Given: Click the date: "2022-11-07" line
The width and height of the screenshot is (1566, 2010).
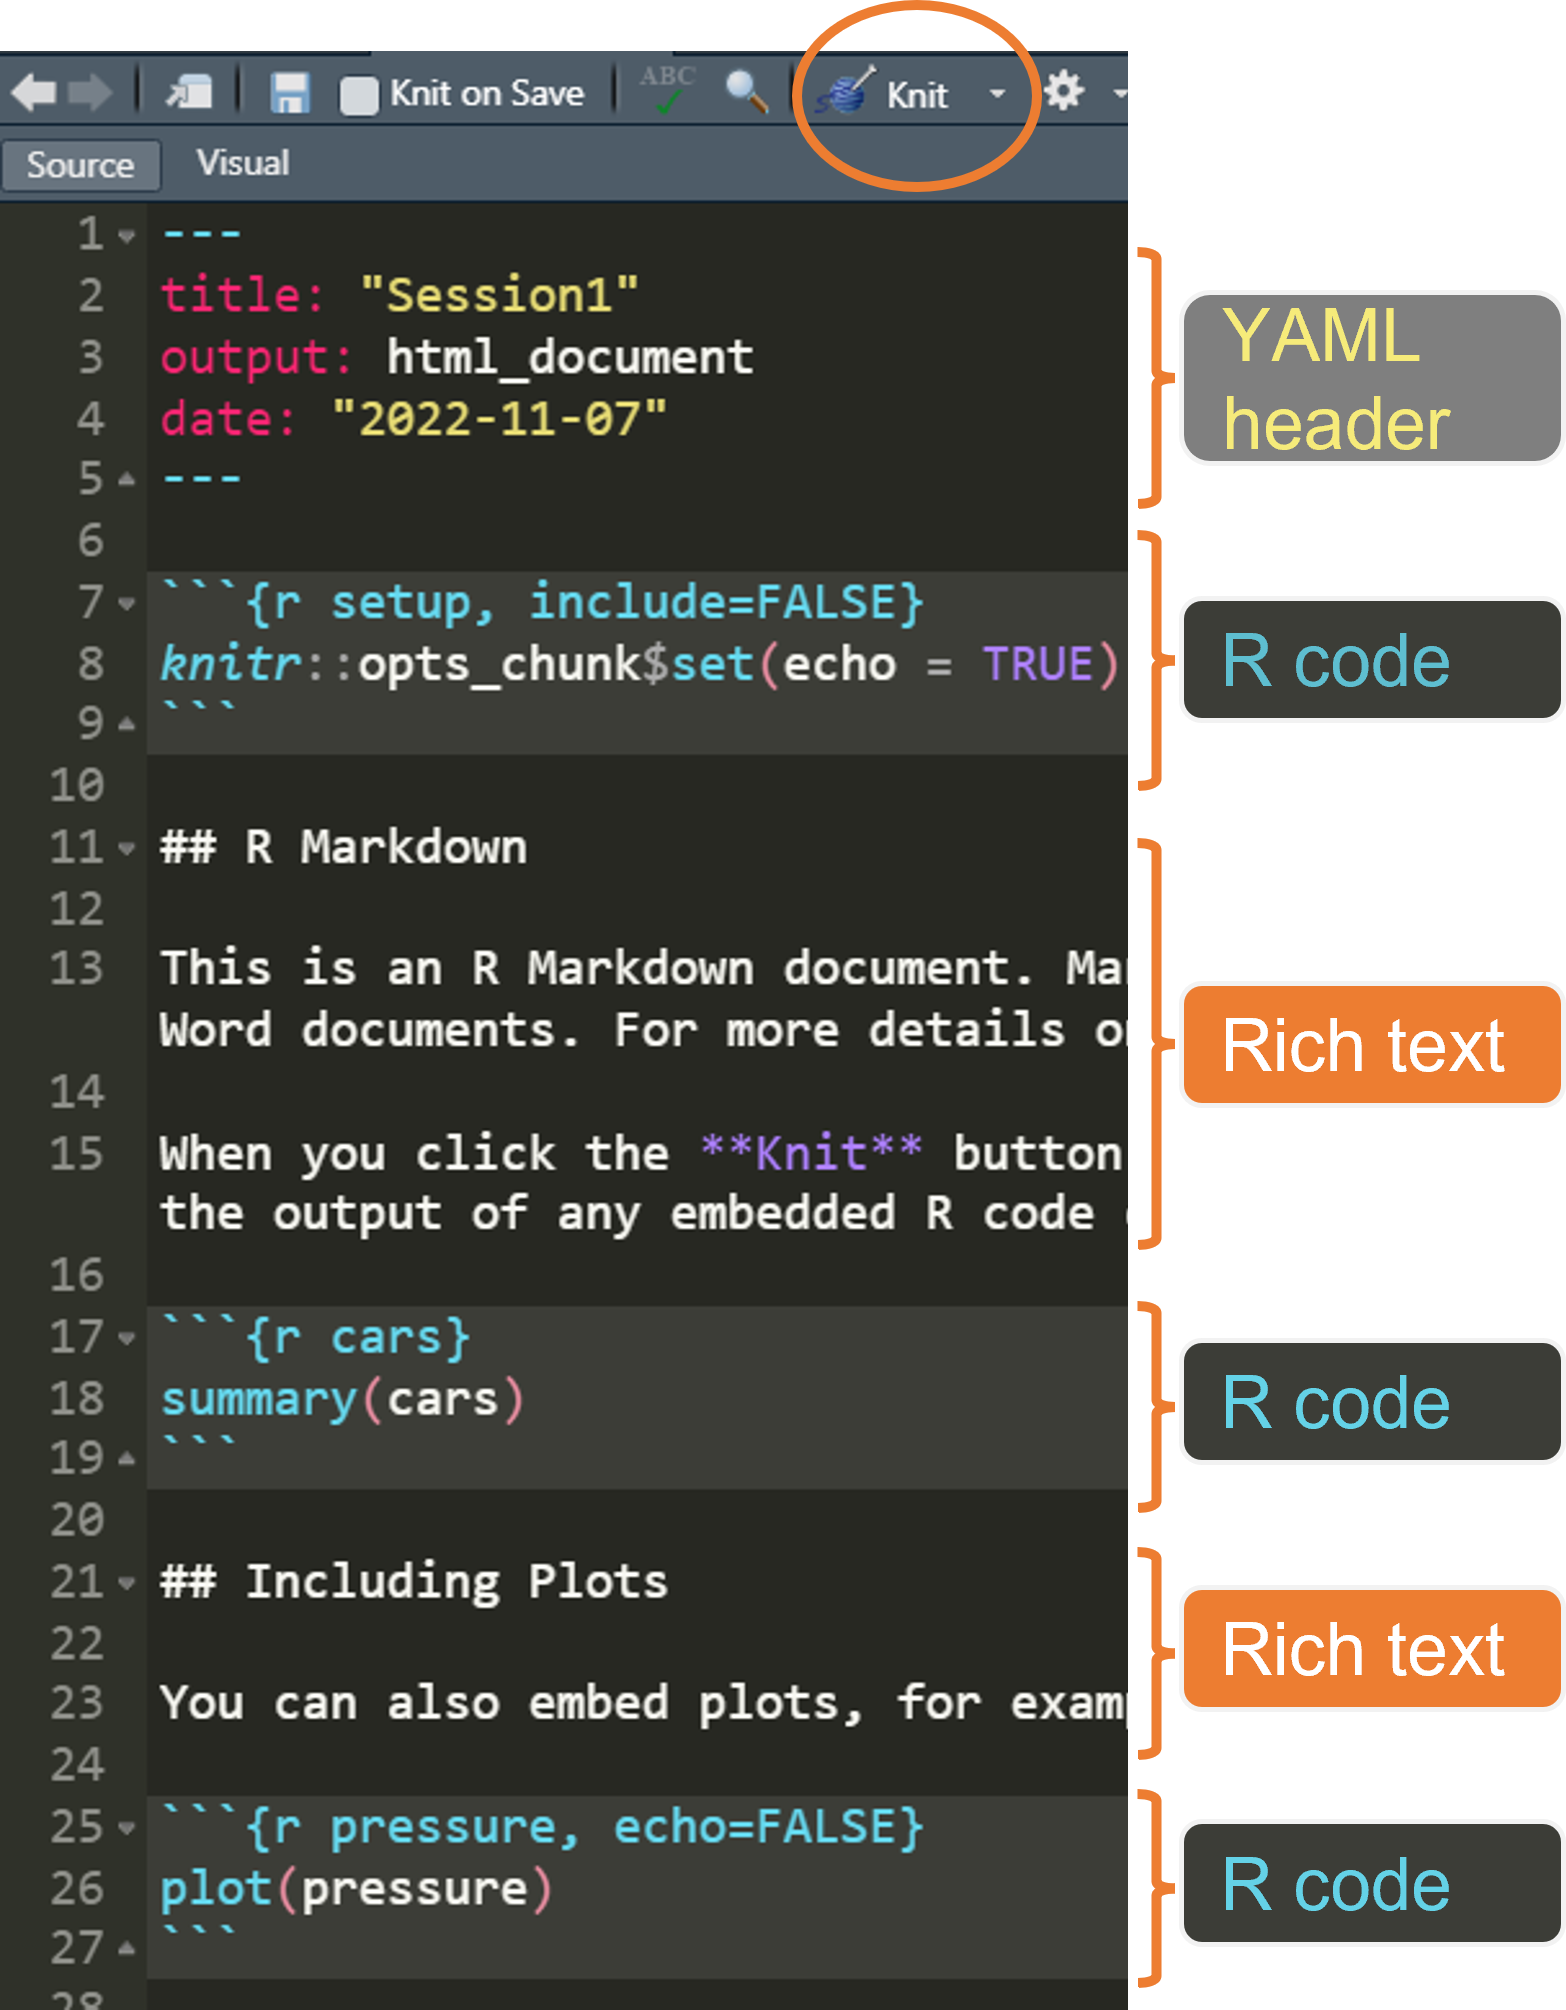Looking at the screenshot, I should point(413,418).
